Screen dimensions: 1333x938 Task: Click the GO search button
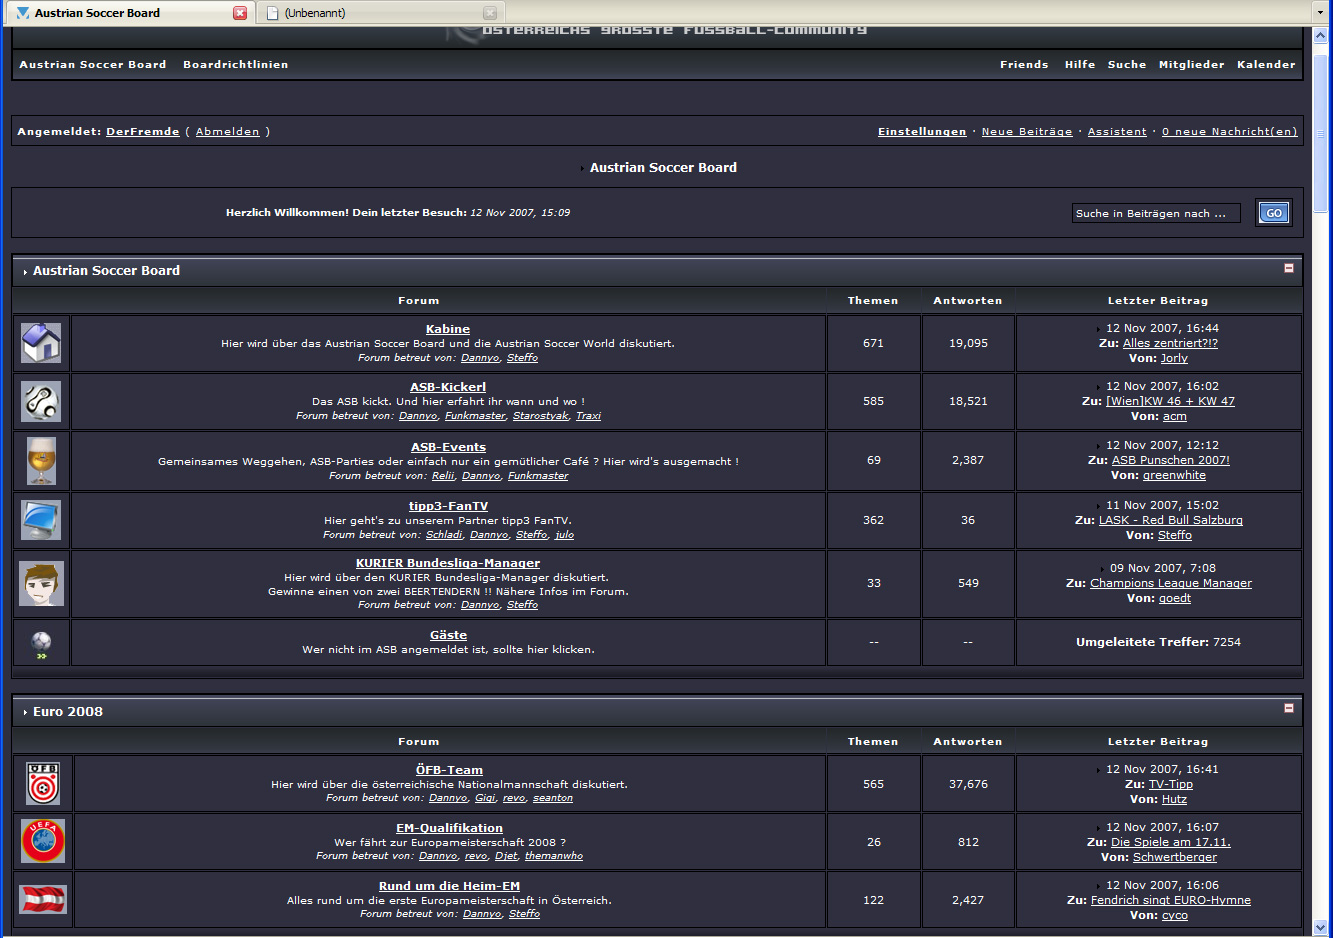coord(1274,213)
